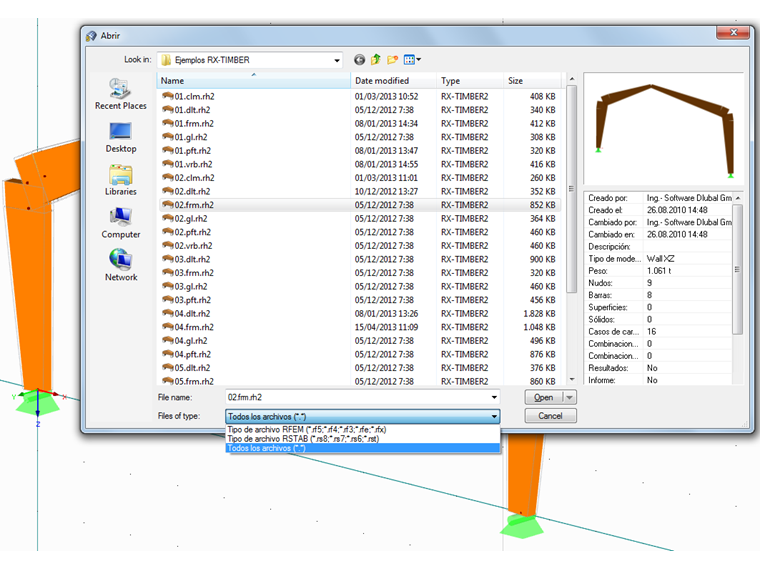
Task: Select file icon of 03.dlt.rh2
Action: tap(168, 259)
